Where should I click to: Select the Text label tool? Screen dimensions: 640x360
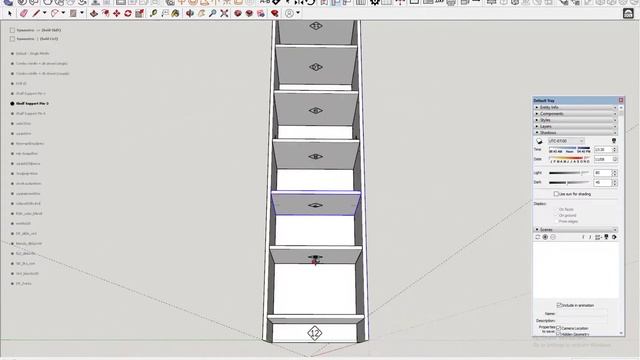pyautogui.click(x=164, y=13)
